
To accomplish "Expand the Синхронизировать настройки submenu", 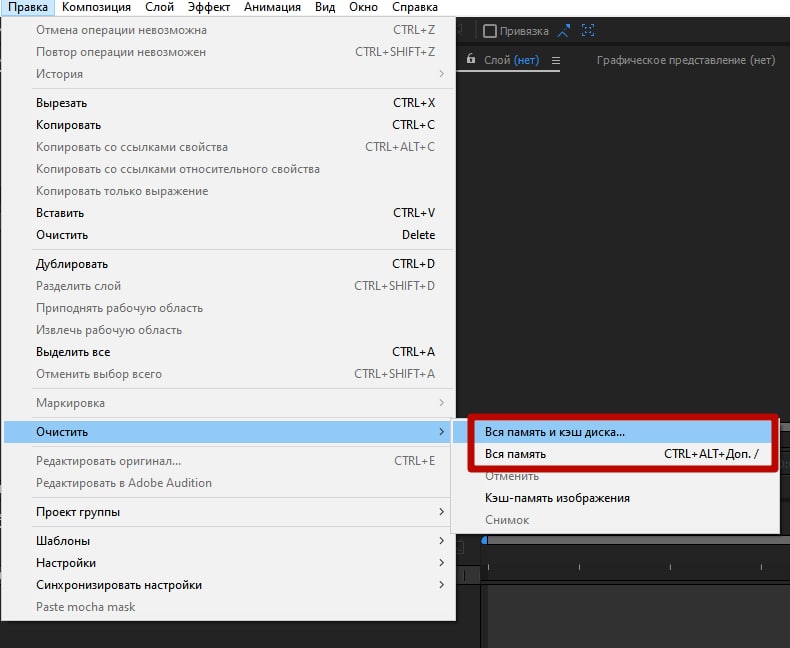I will pyautogui.click(x=229, y=585).
